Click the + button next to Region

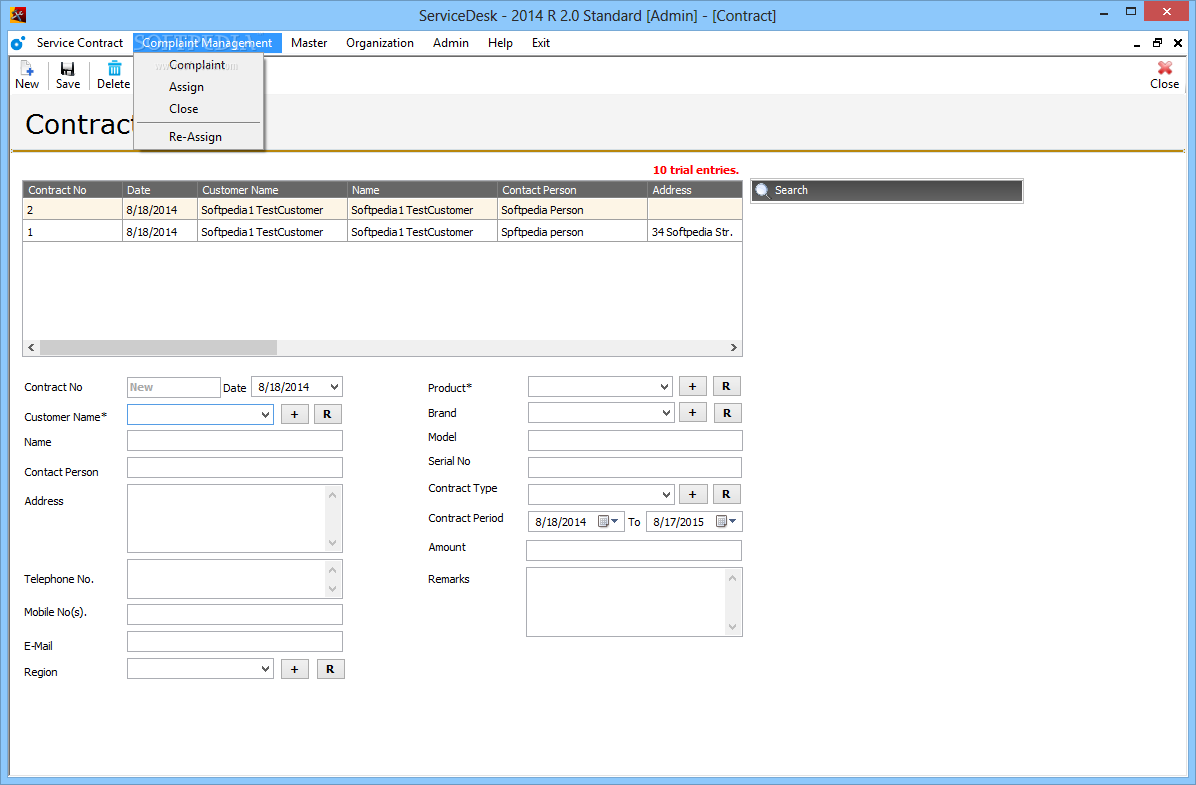pos(294,669)
